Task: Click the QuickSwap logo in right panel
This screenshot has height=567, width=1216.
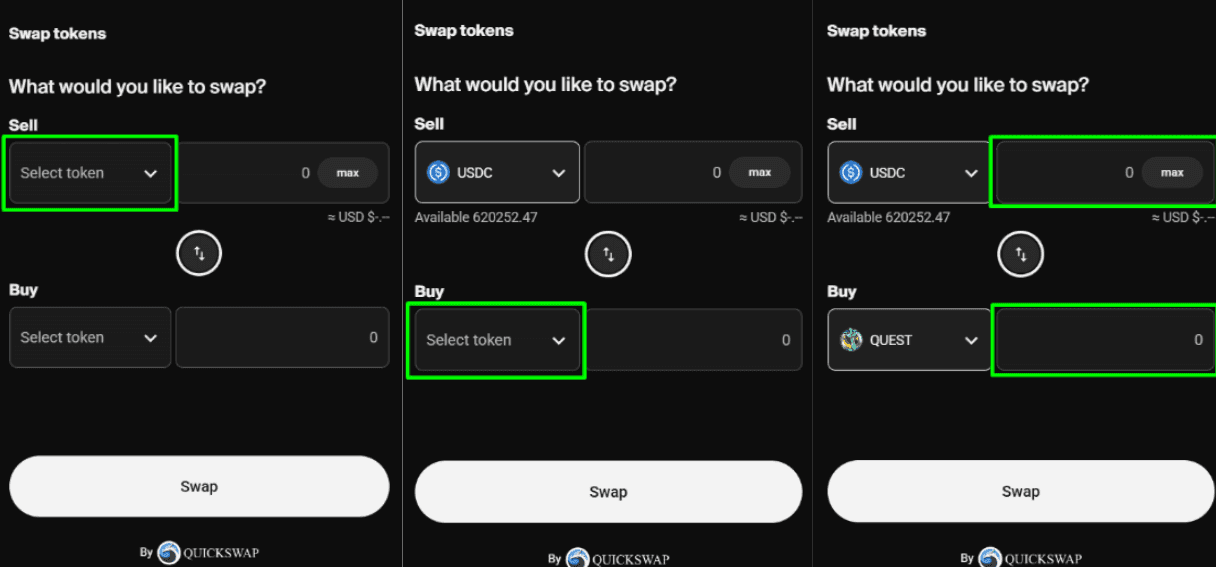Action: pyautogui.click(x=990, y=559)
